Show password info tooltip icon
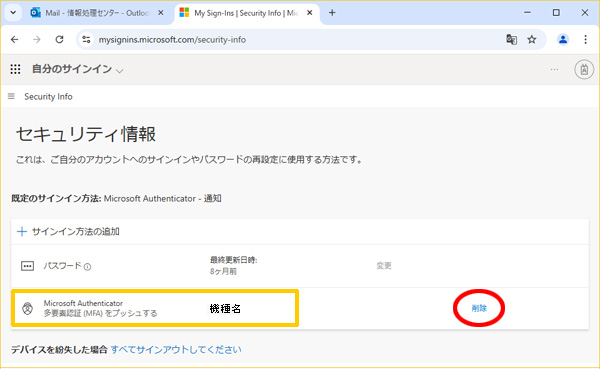The image size is (600, 369). coord(88,267)
